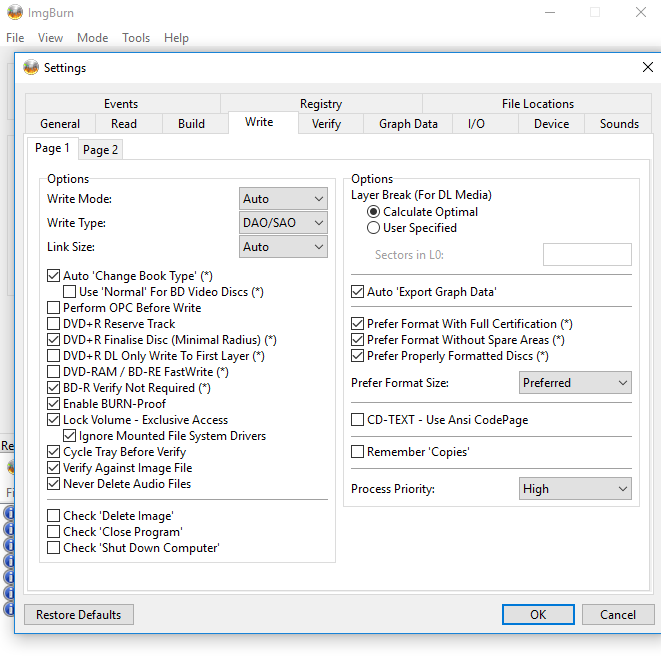
Task: Open the View menu
Action: point(50,38)
